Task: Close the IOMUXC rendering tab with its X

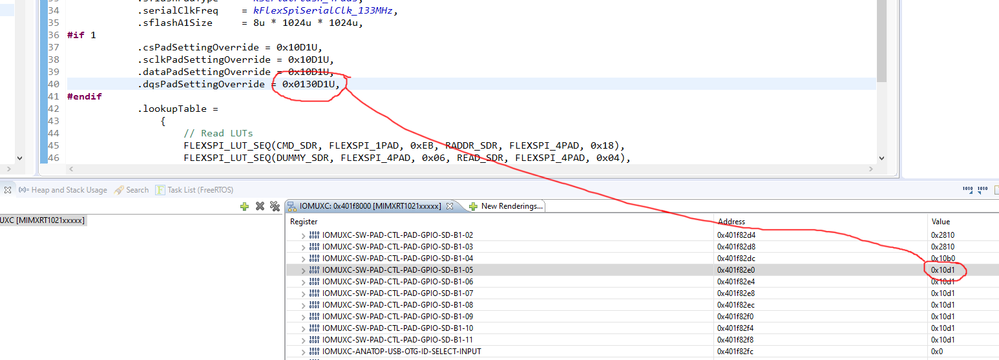Action: point(449,206)
